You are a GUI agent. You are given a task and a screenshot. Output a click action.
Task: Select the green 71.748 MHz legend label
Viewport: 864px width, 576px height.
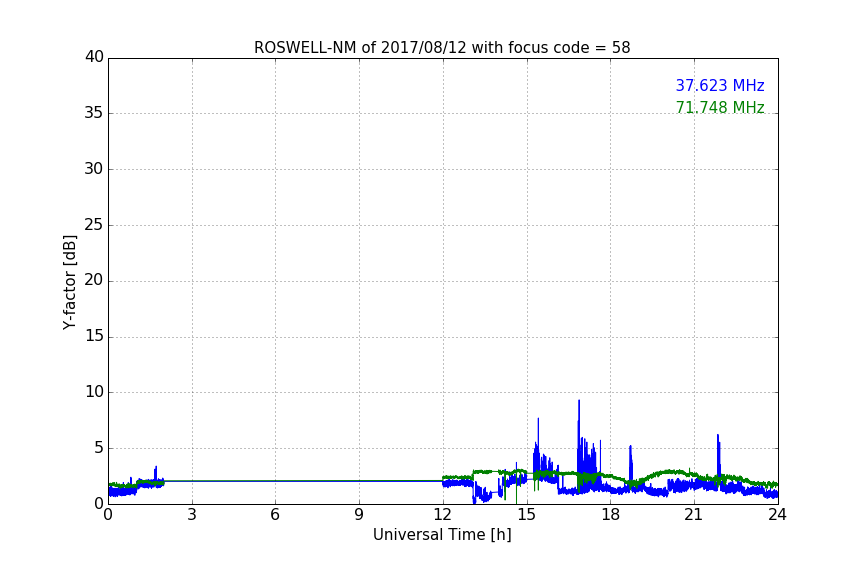(x=720, y=107)
